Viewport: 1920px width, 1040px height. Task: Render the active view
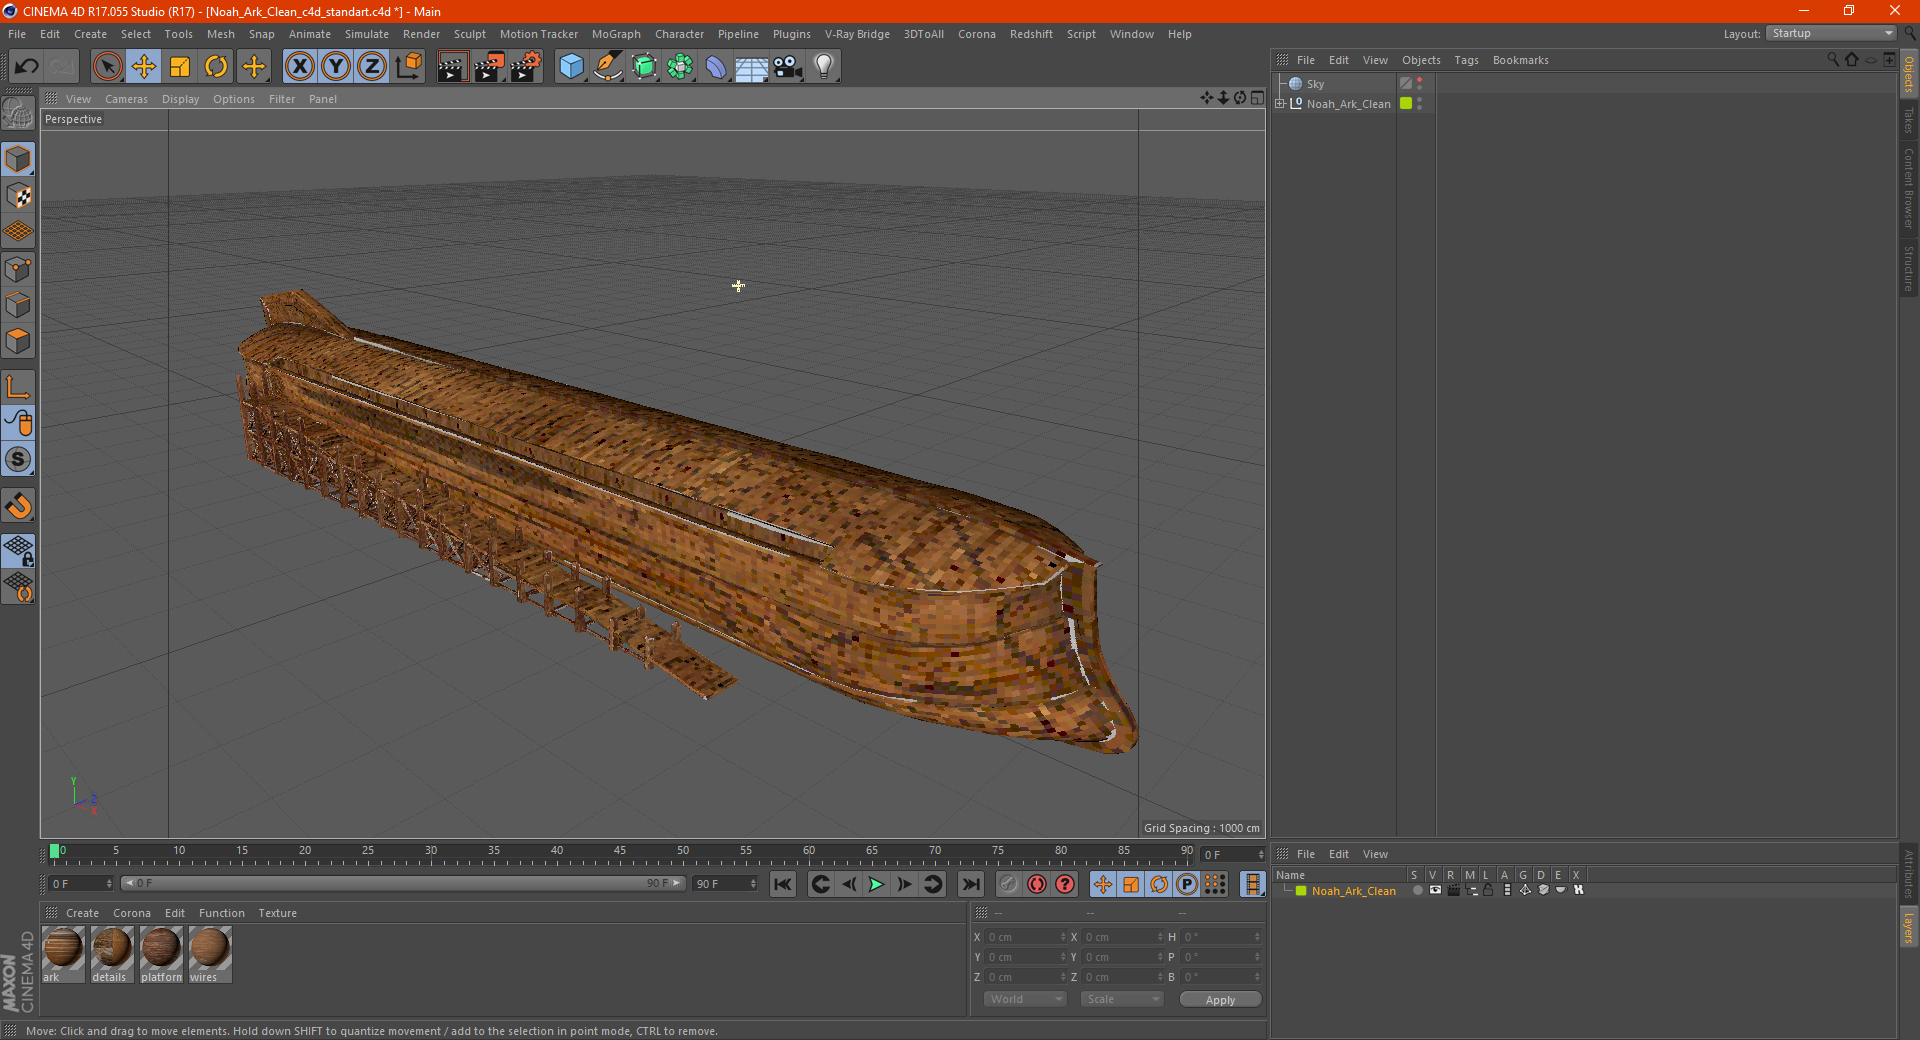(x=452, y=67)
